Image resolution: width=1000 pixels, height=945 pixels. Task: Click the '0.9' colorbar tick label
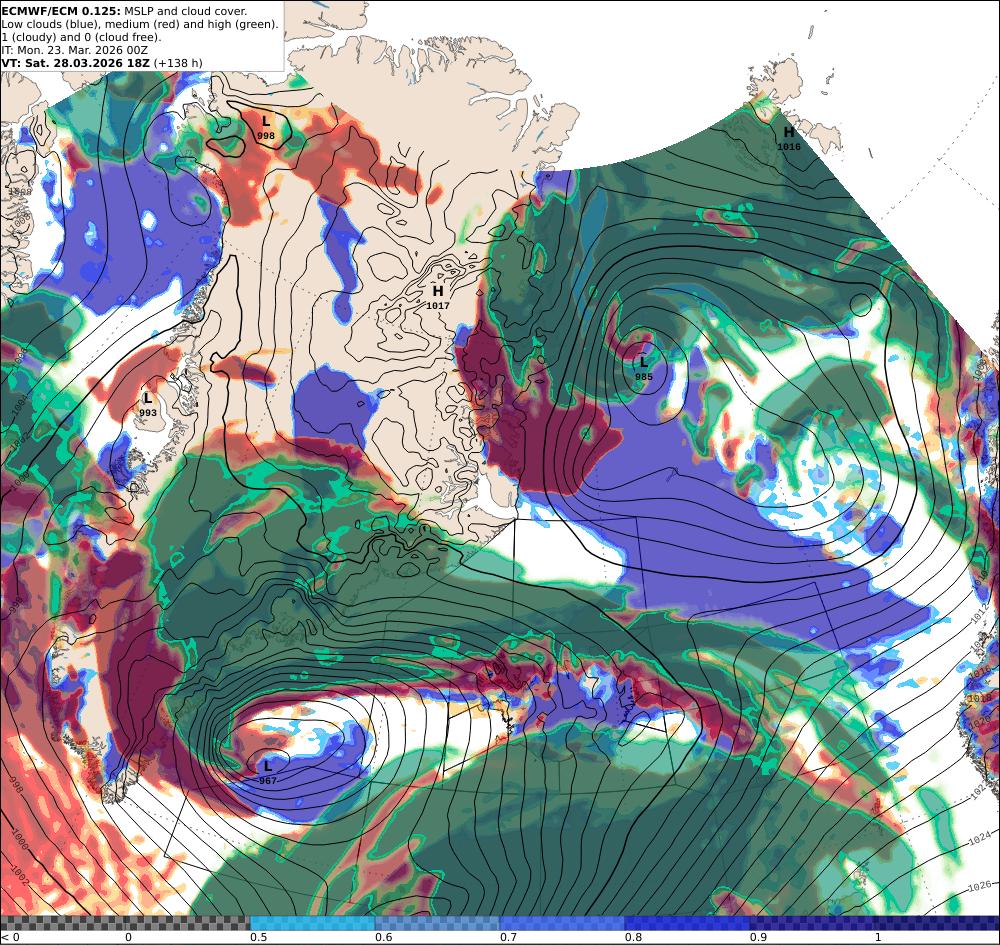pyautogui.click(x=758, y=937)
